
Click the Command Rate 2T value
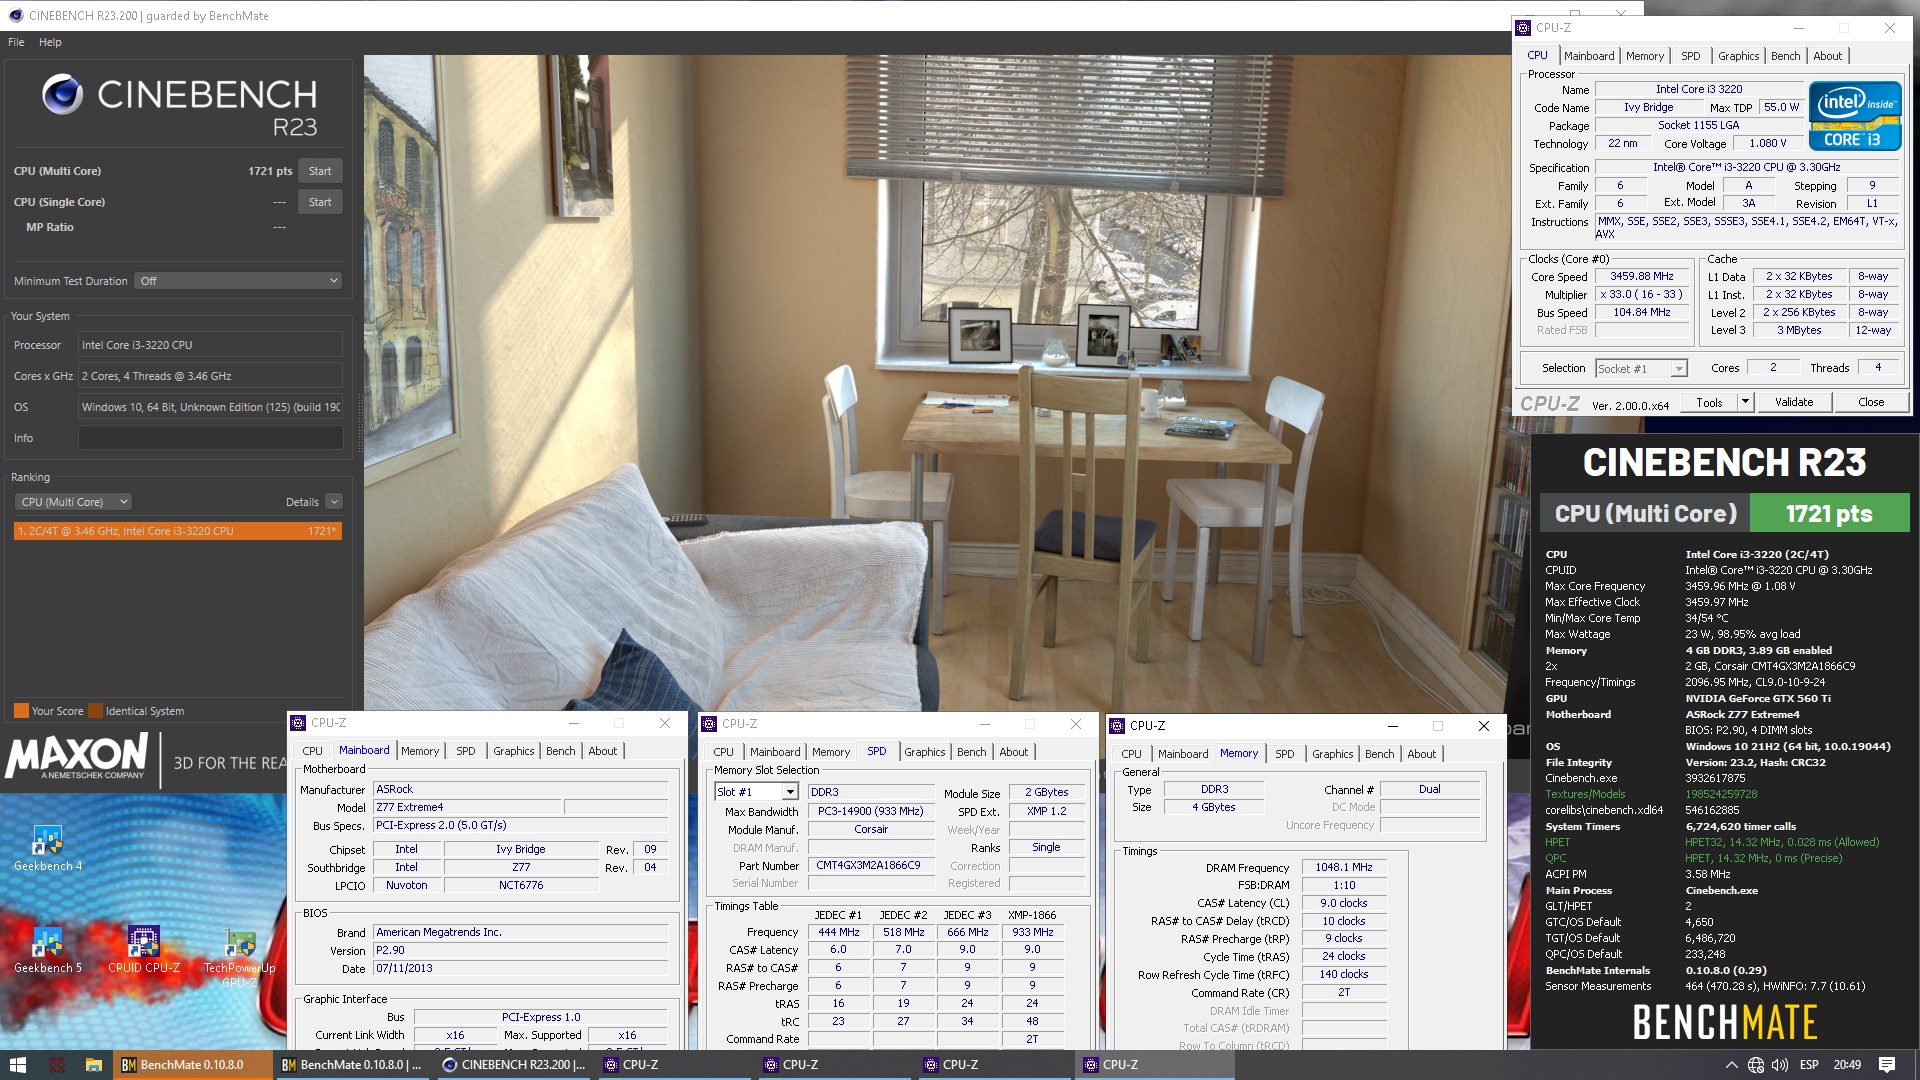[x=1344, y=993]
